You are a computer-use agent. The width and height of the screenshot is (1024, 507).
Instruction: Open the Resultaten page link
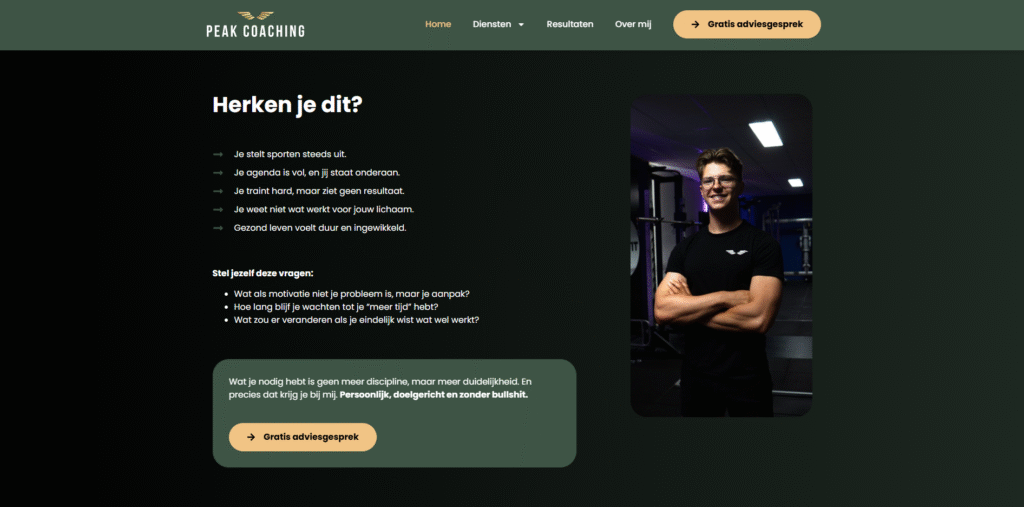tap(570, 24)
